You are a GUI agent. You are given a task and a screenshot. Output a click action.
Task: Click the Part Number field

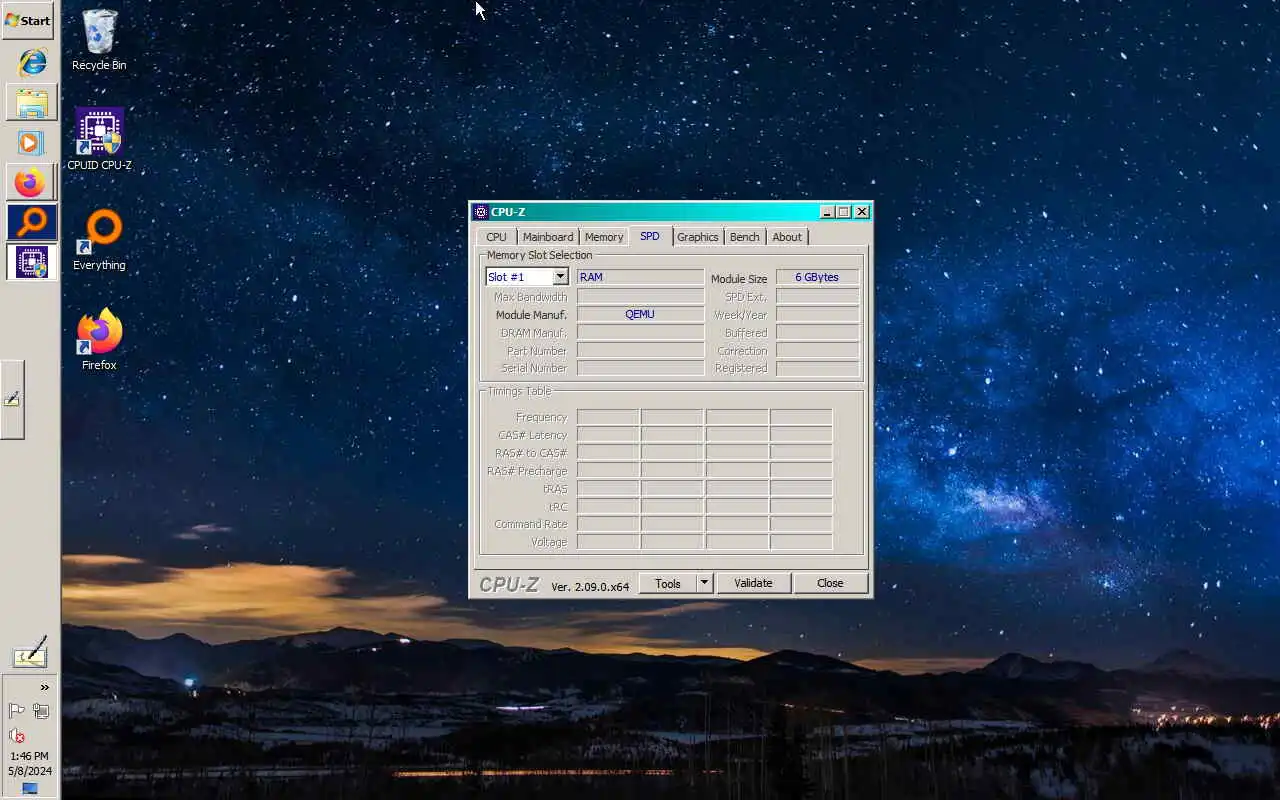(640, 350)
